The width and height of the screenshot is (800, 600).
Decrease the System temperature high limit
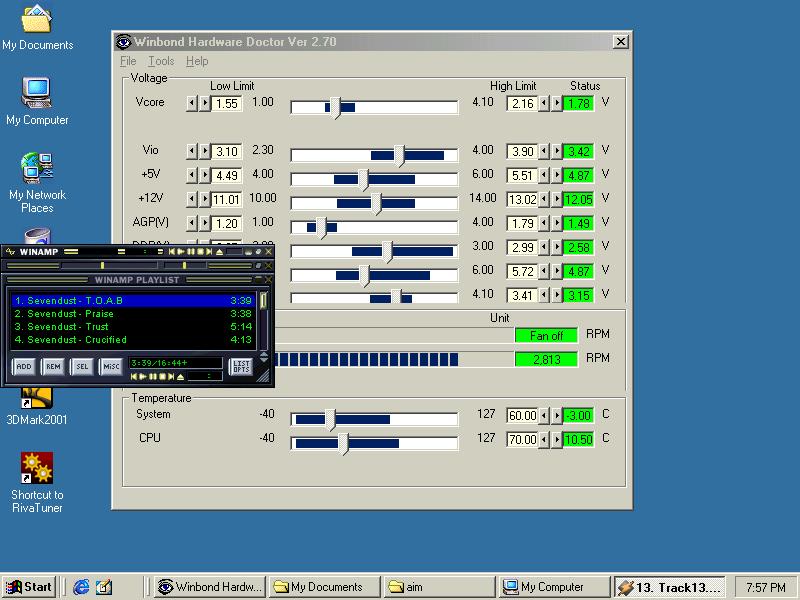pos(543,415)
